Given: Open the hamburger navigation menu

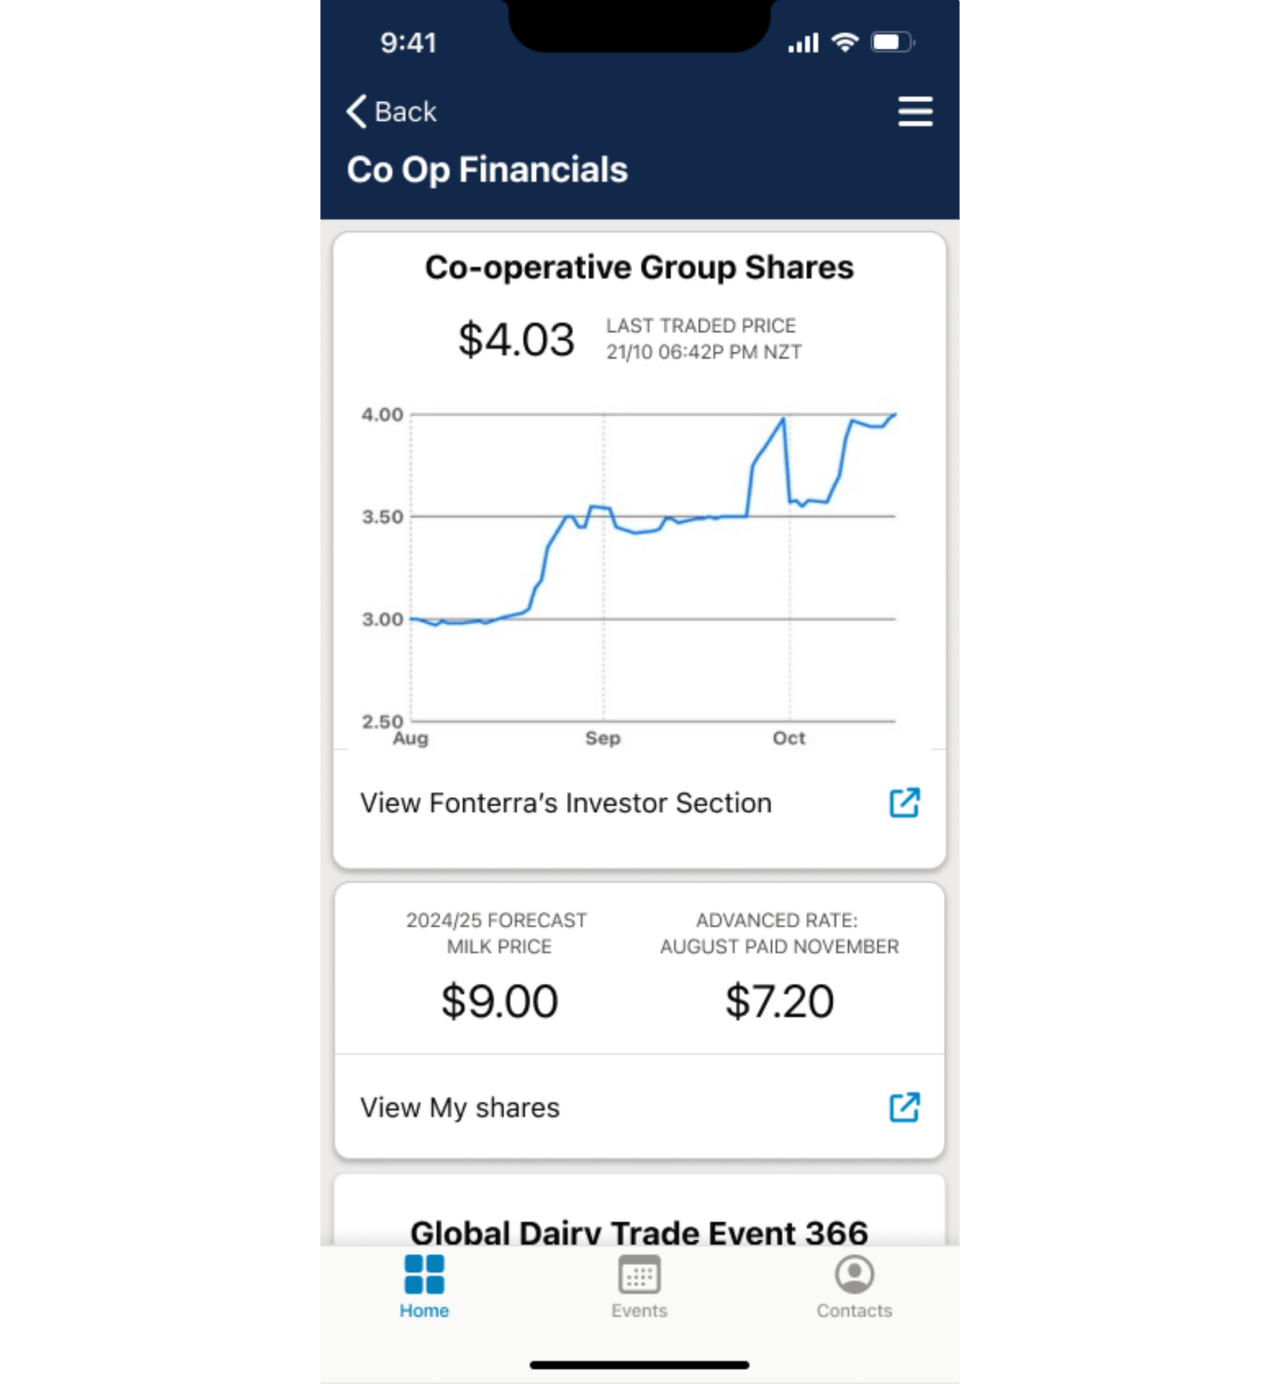Looking at the screenshot, I should coord(915,112).
